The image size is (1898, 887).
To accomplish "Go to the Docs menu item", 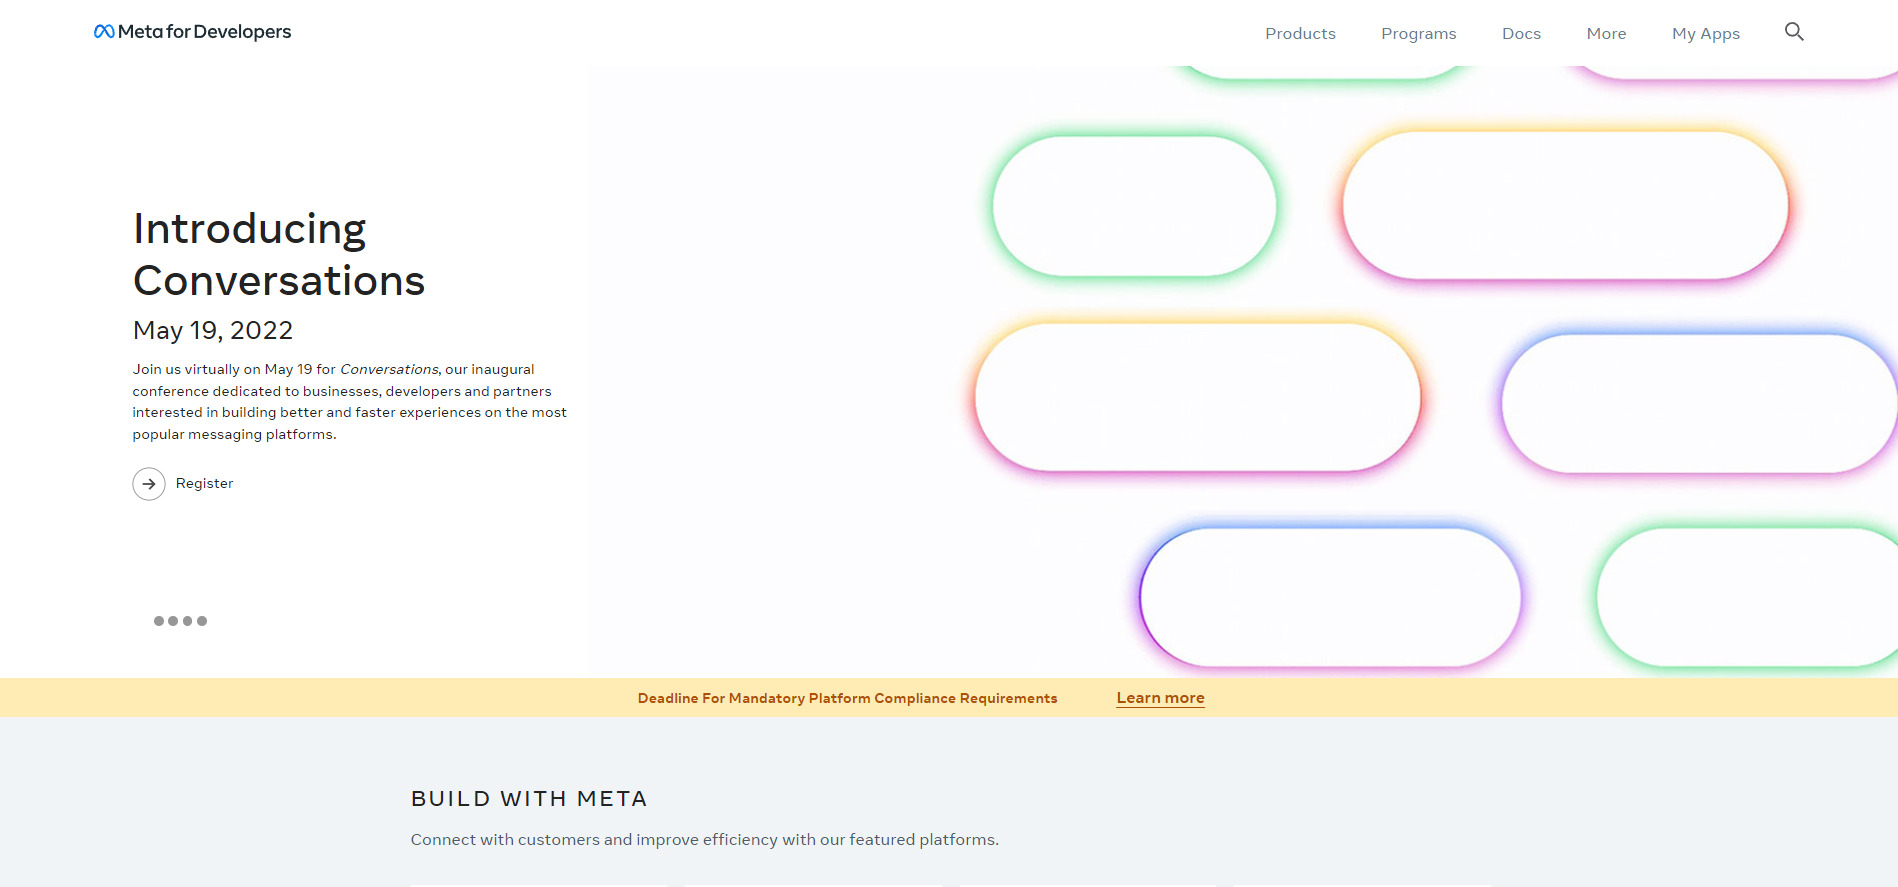I will [x=1521, y=33].
